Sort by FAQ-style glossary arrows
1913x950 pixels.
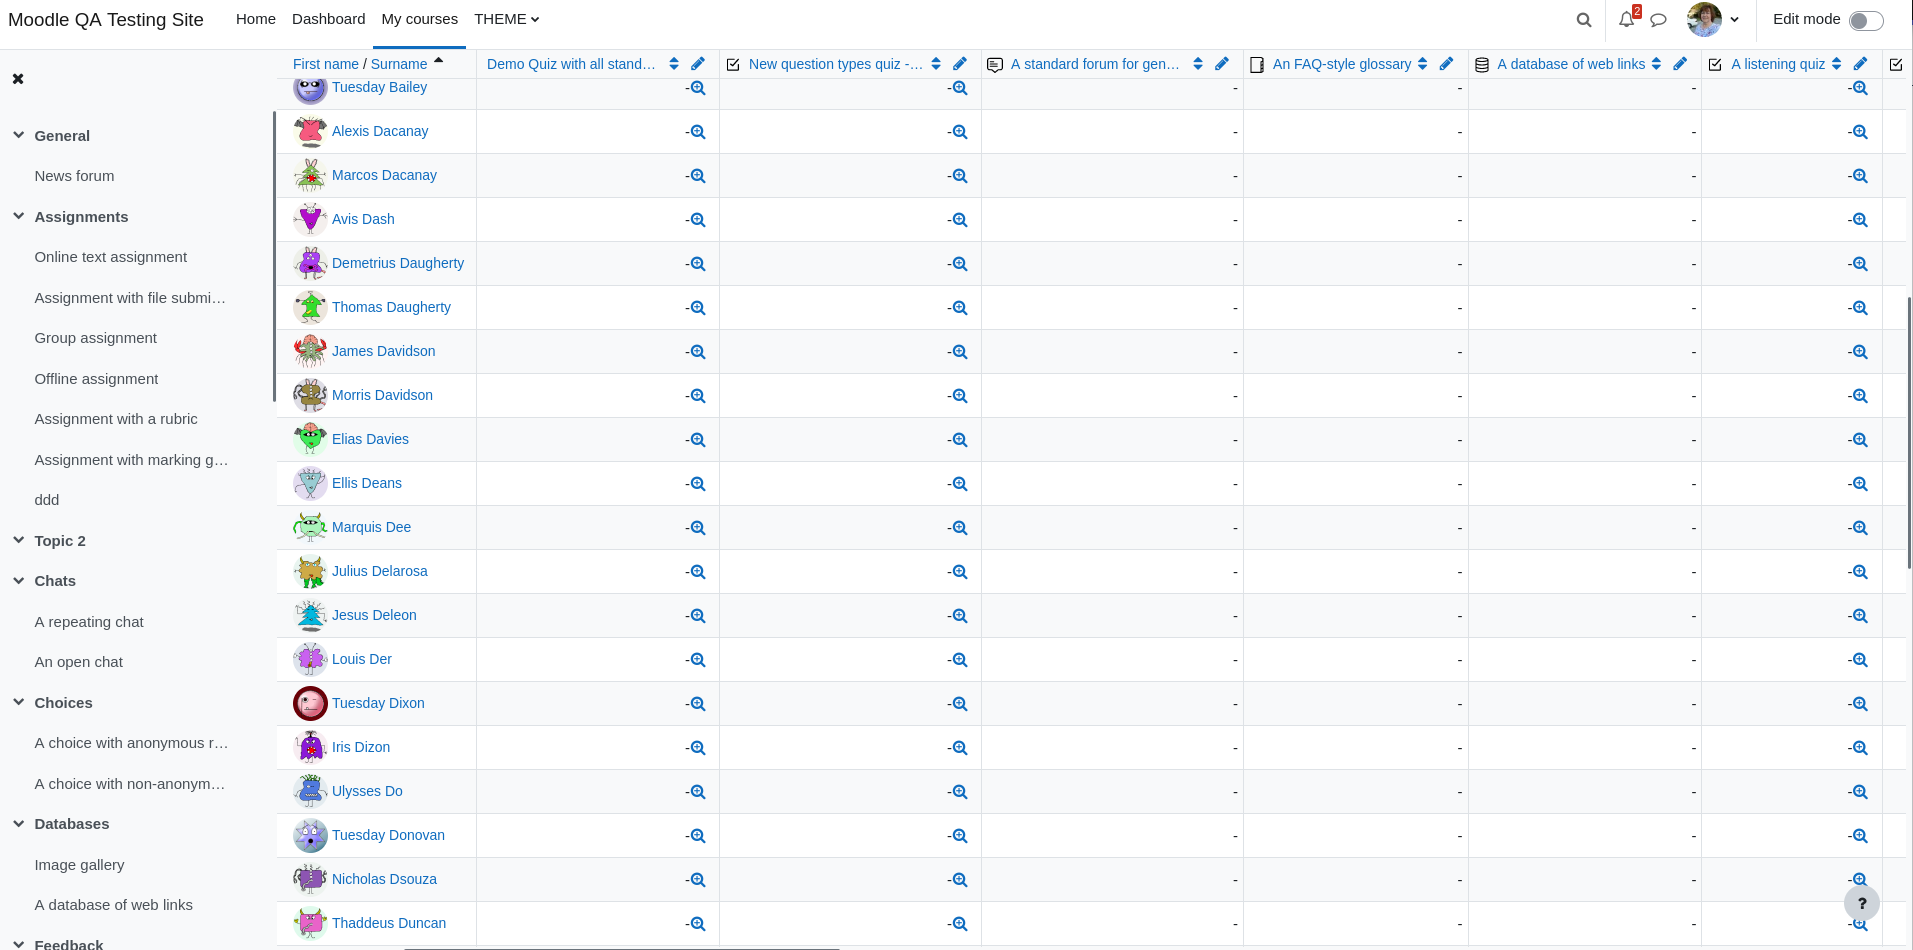(x=1422, y=64)
